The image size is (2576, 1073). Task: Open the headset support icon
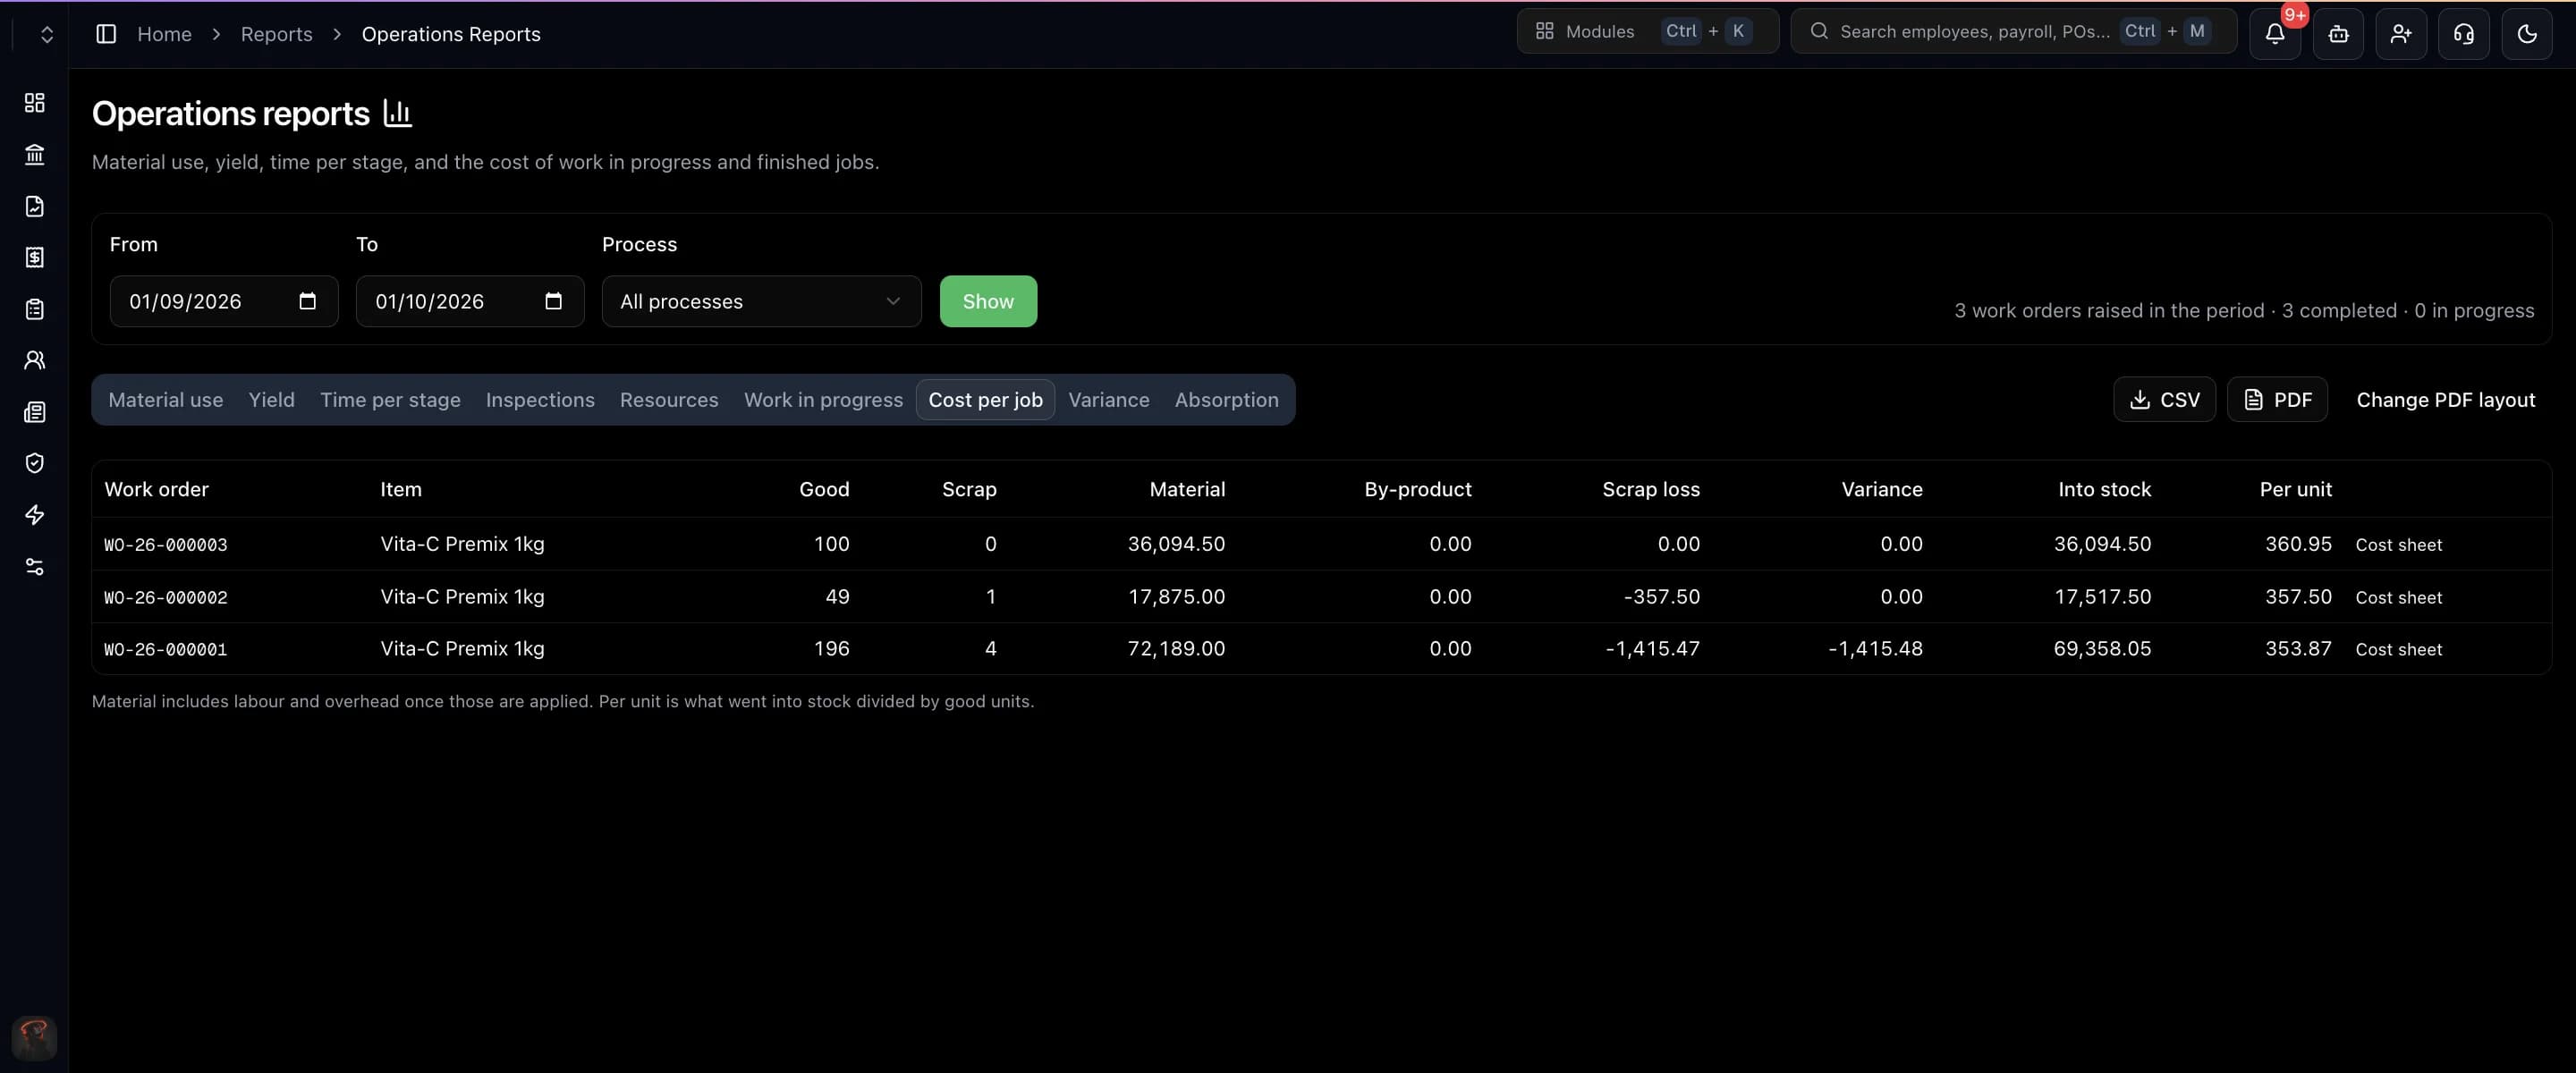2464,34
